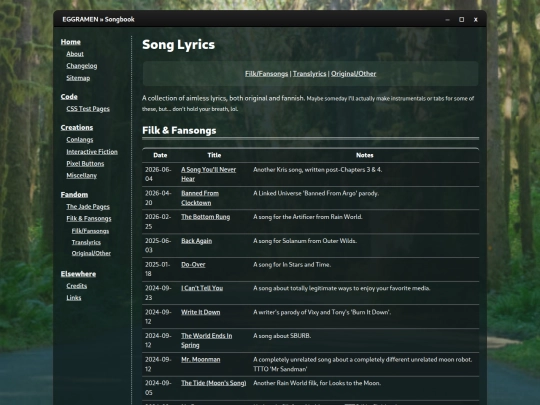540x405 pixels.
Task: Open Filk & Fansongs sidebar link
Action: (x=89, y=219)
